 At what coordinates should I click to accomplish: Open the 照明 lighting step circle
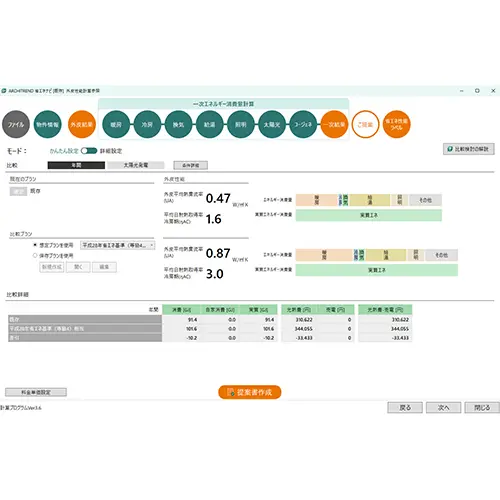pyautogui.click(x=241, y=124)
